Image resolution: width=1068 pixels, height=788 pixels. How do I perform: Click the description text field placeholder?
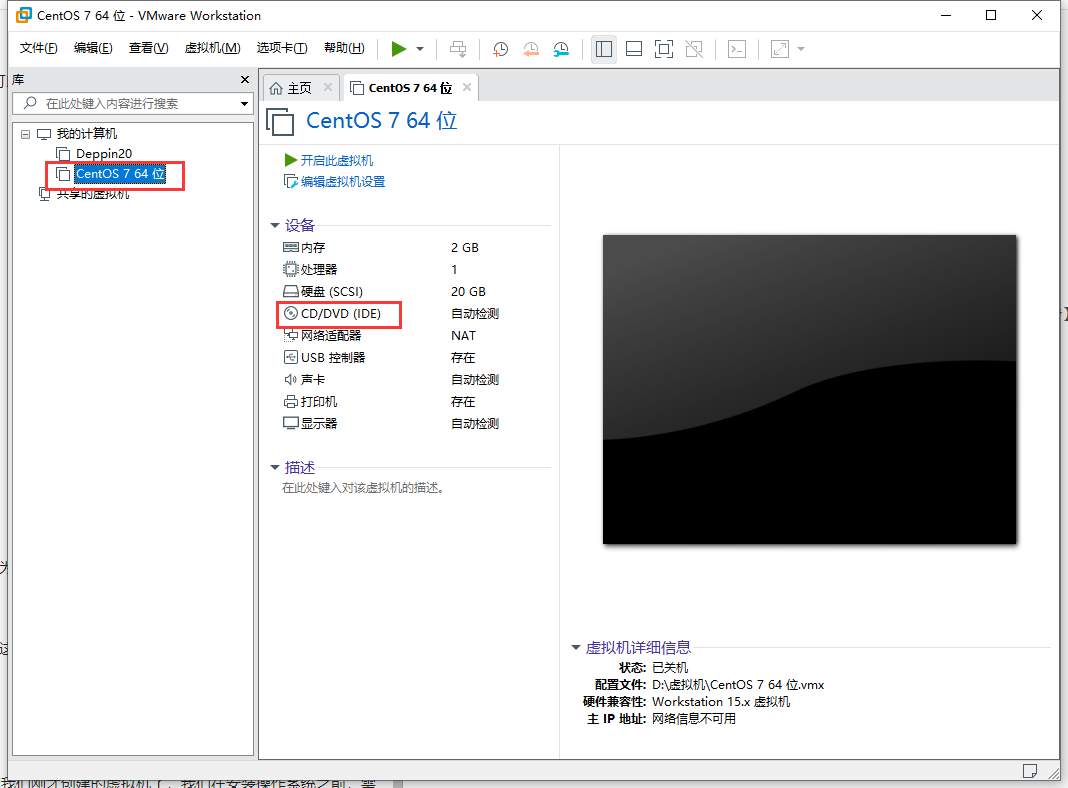(x=363, y=488)
